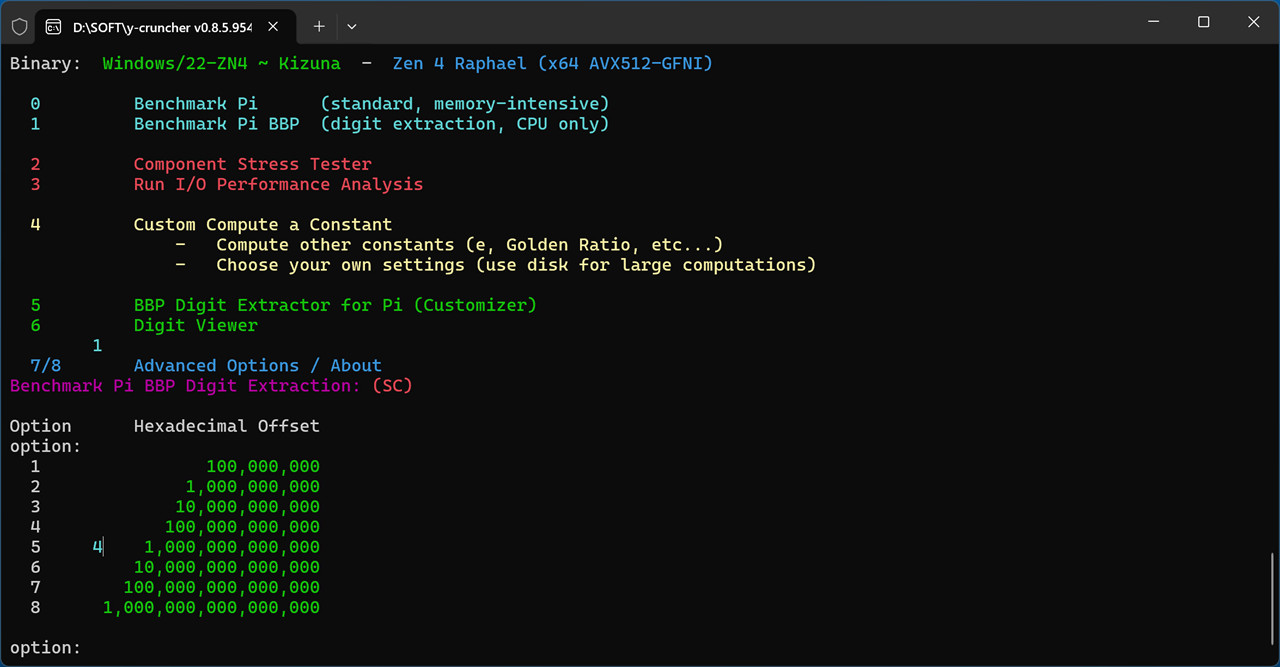Click the terminal scrollbar thumb
Screen dimensions: 1280x667
coord(1273,599)
